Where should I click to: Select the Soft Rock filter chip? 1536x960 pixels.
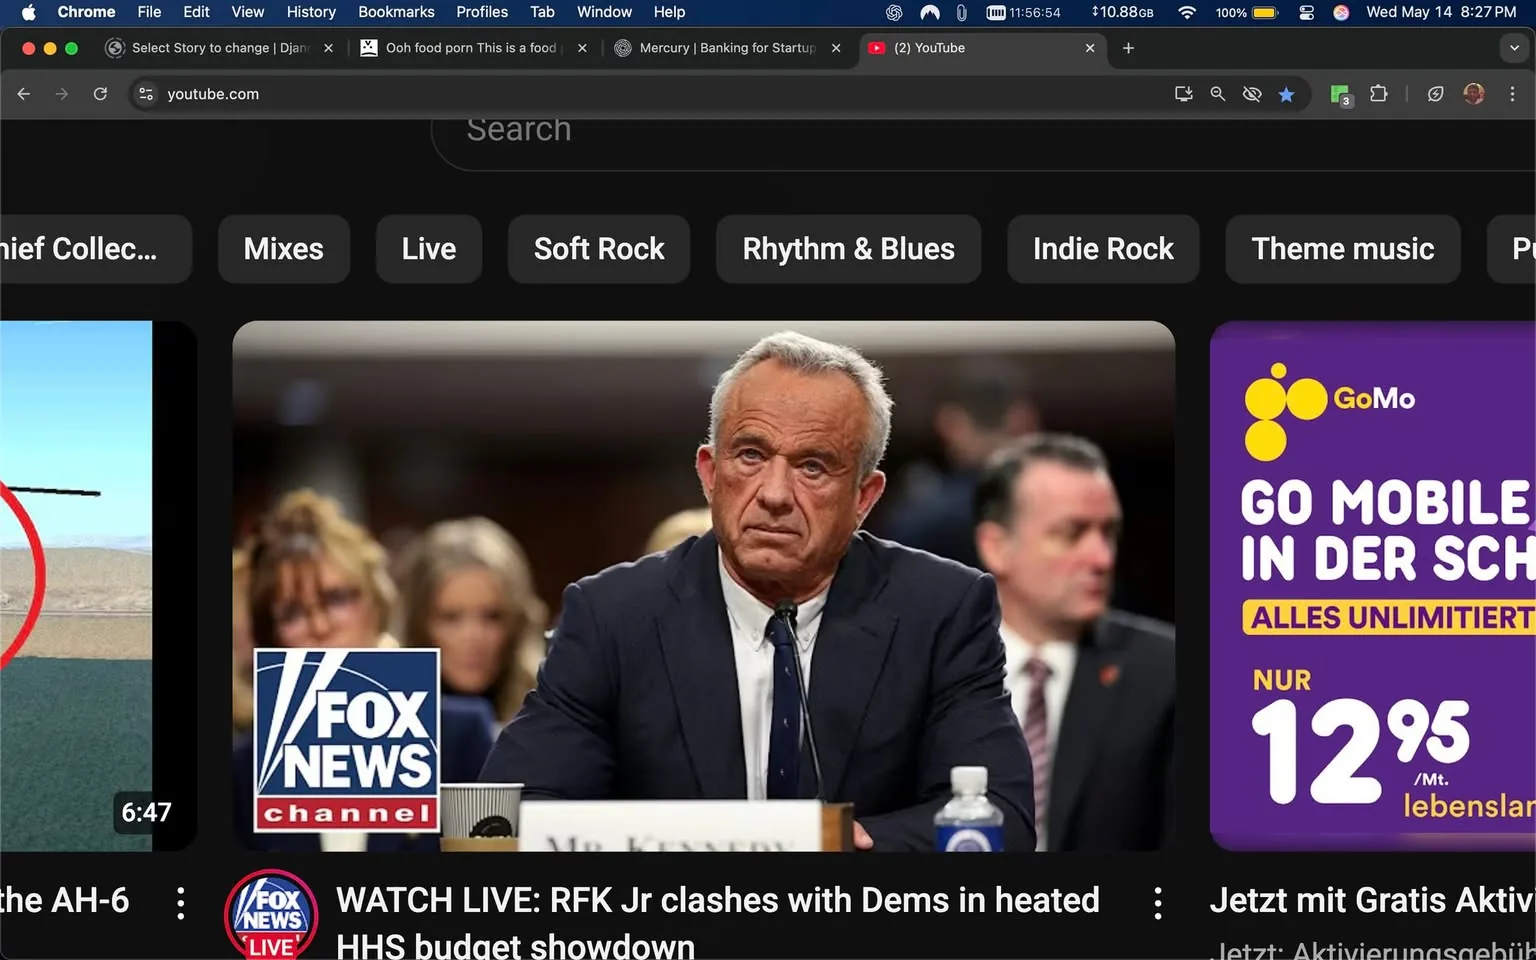pos(598,248)
